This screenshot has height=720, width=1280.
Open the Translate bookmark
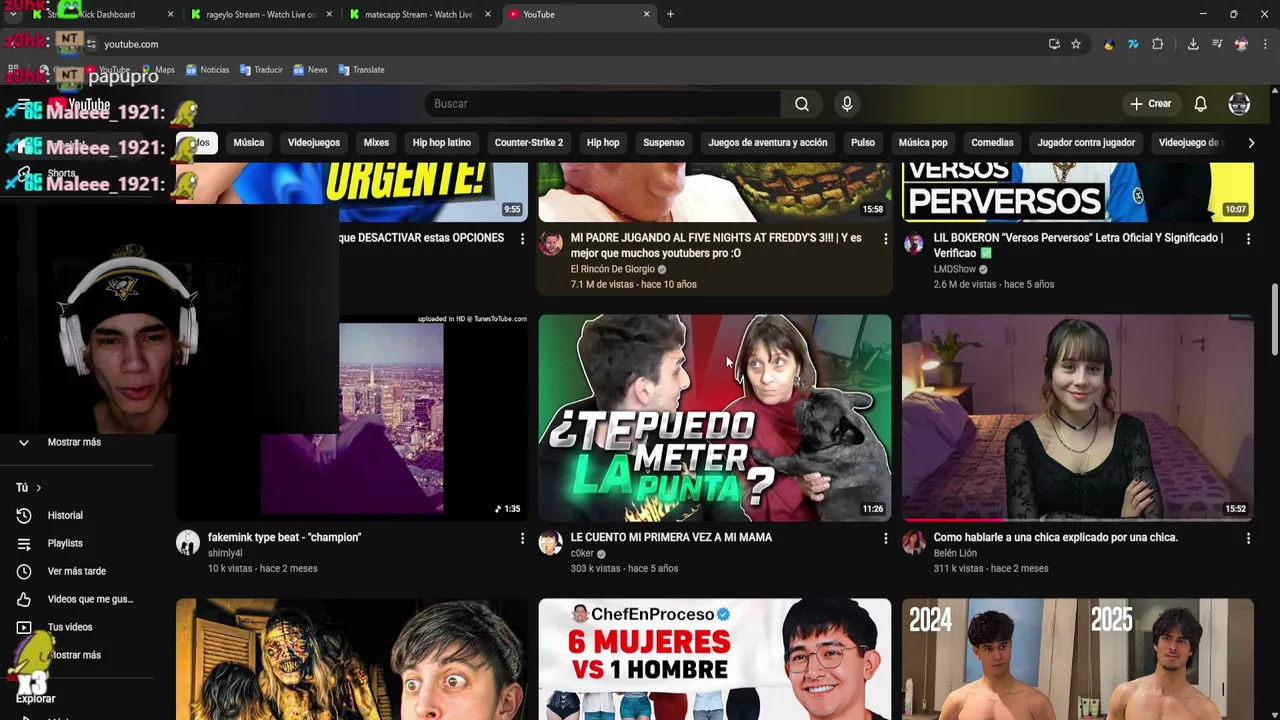pyautogui.click(x=361, y=70)
